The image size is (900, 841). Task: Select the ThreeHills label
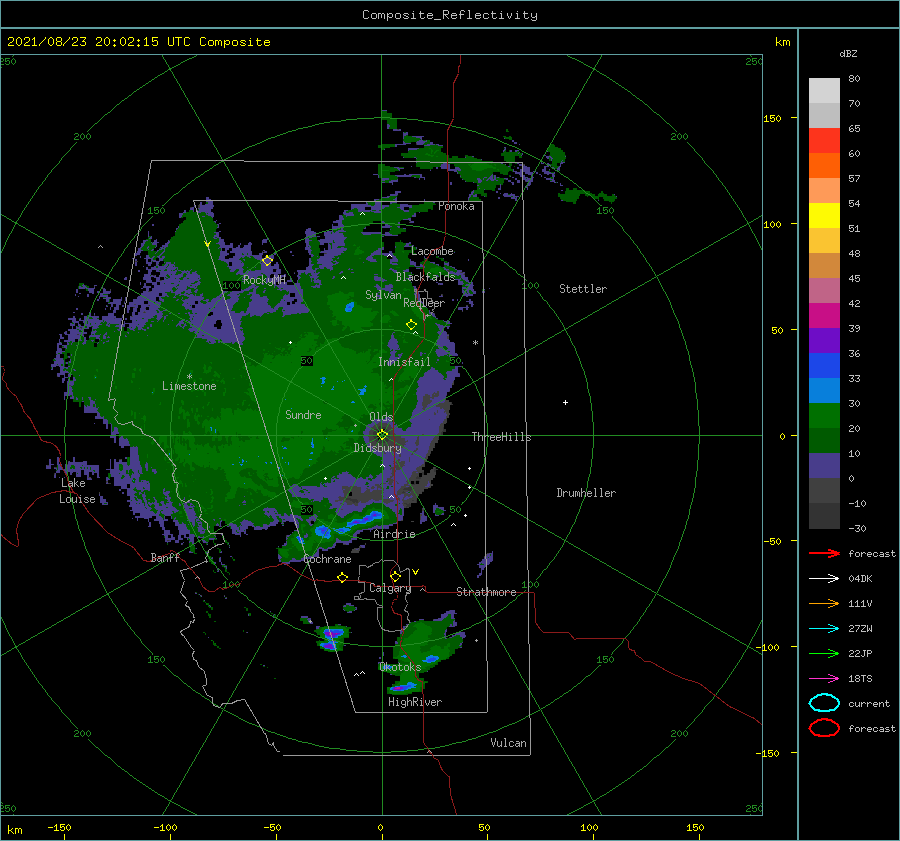coord(502,437)
